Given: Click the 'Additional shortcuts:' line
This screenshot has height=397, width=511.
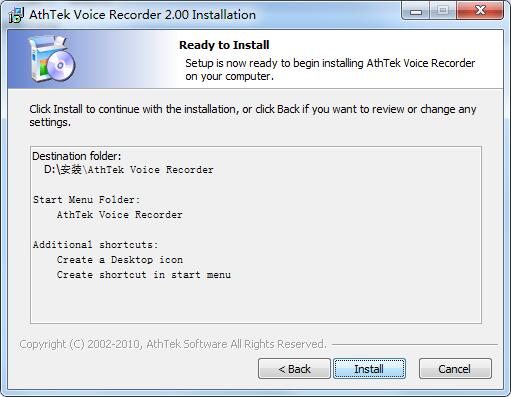Looking at the screenshot, I should pos(96,245).
